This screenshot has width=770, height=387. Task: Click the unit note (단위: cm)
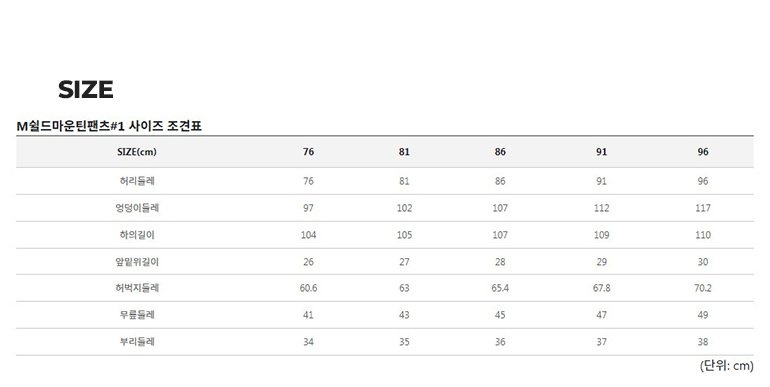click(727, 366)
